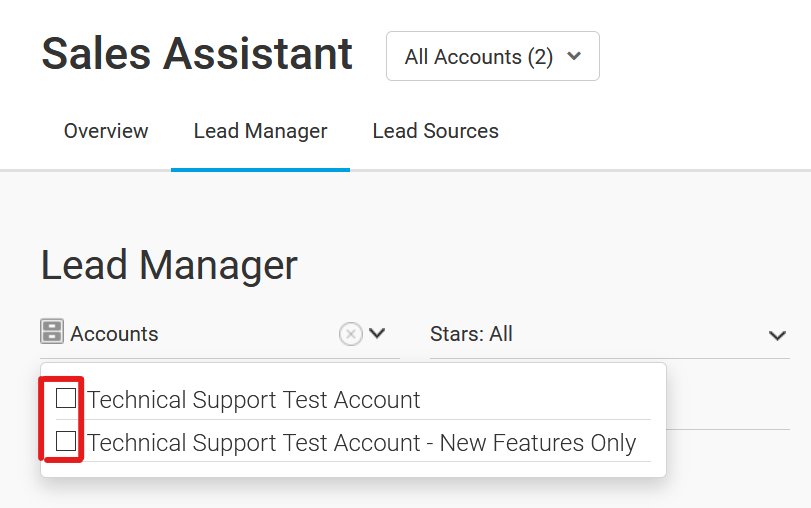Click the blue underline beneath Lead Manager tab
The width and height of the screenshot is (811, 508).
(x=261, y=170)
